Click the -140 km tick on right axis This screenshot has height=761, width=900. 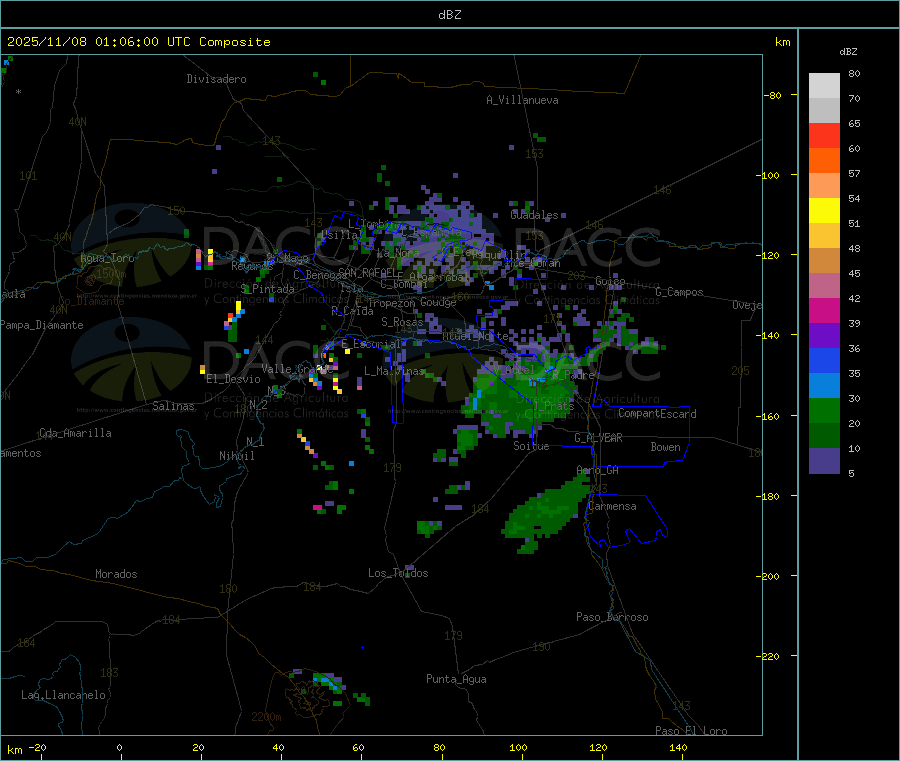770,335
